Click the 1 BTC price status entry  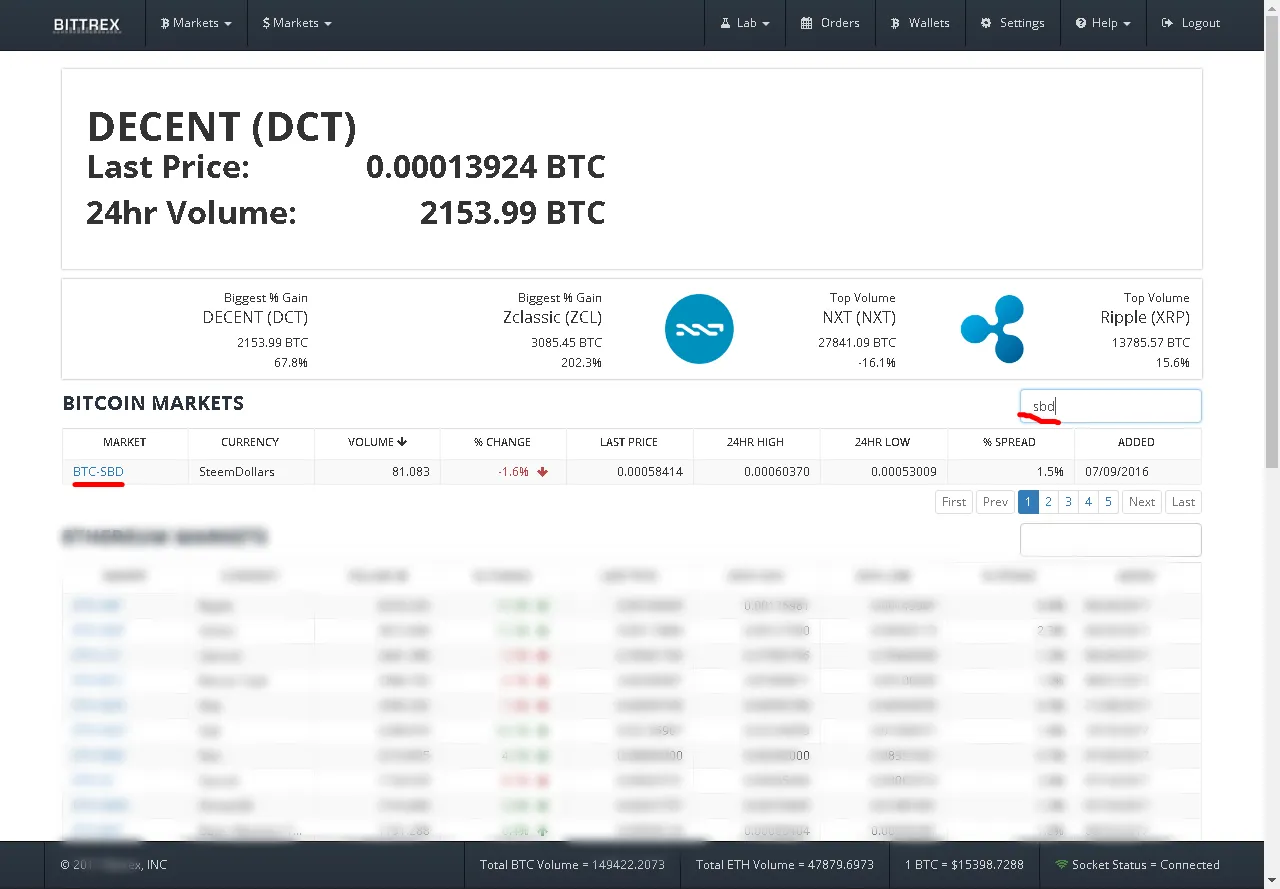click(965, 865)
